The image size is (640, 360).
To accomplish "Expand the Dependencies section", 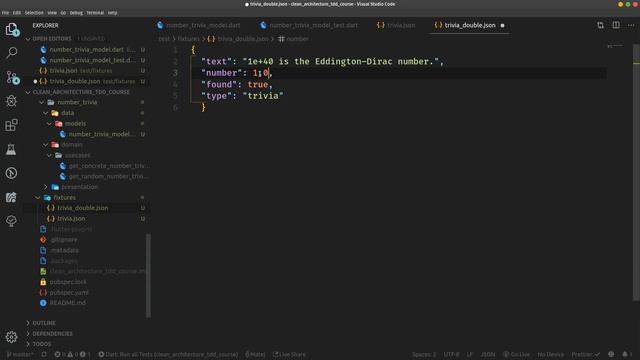I will tap(28, 333).
